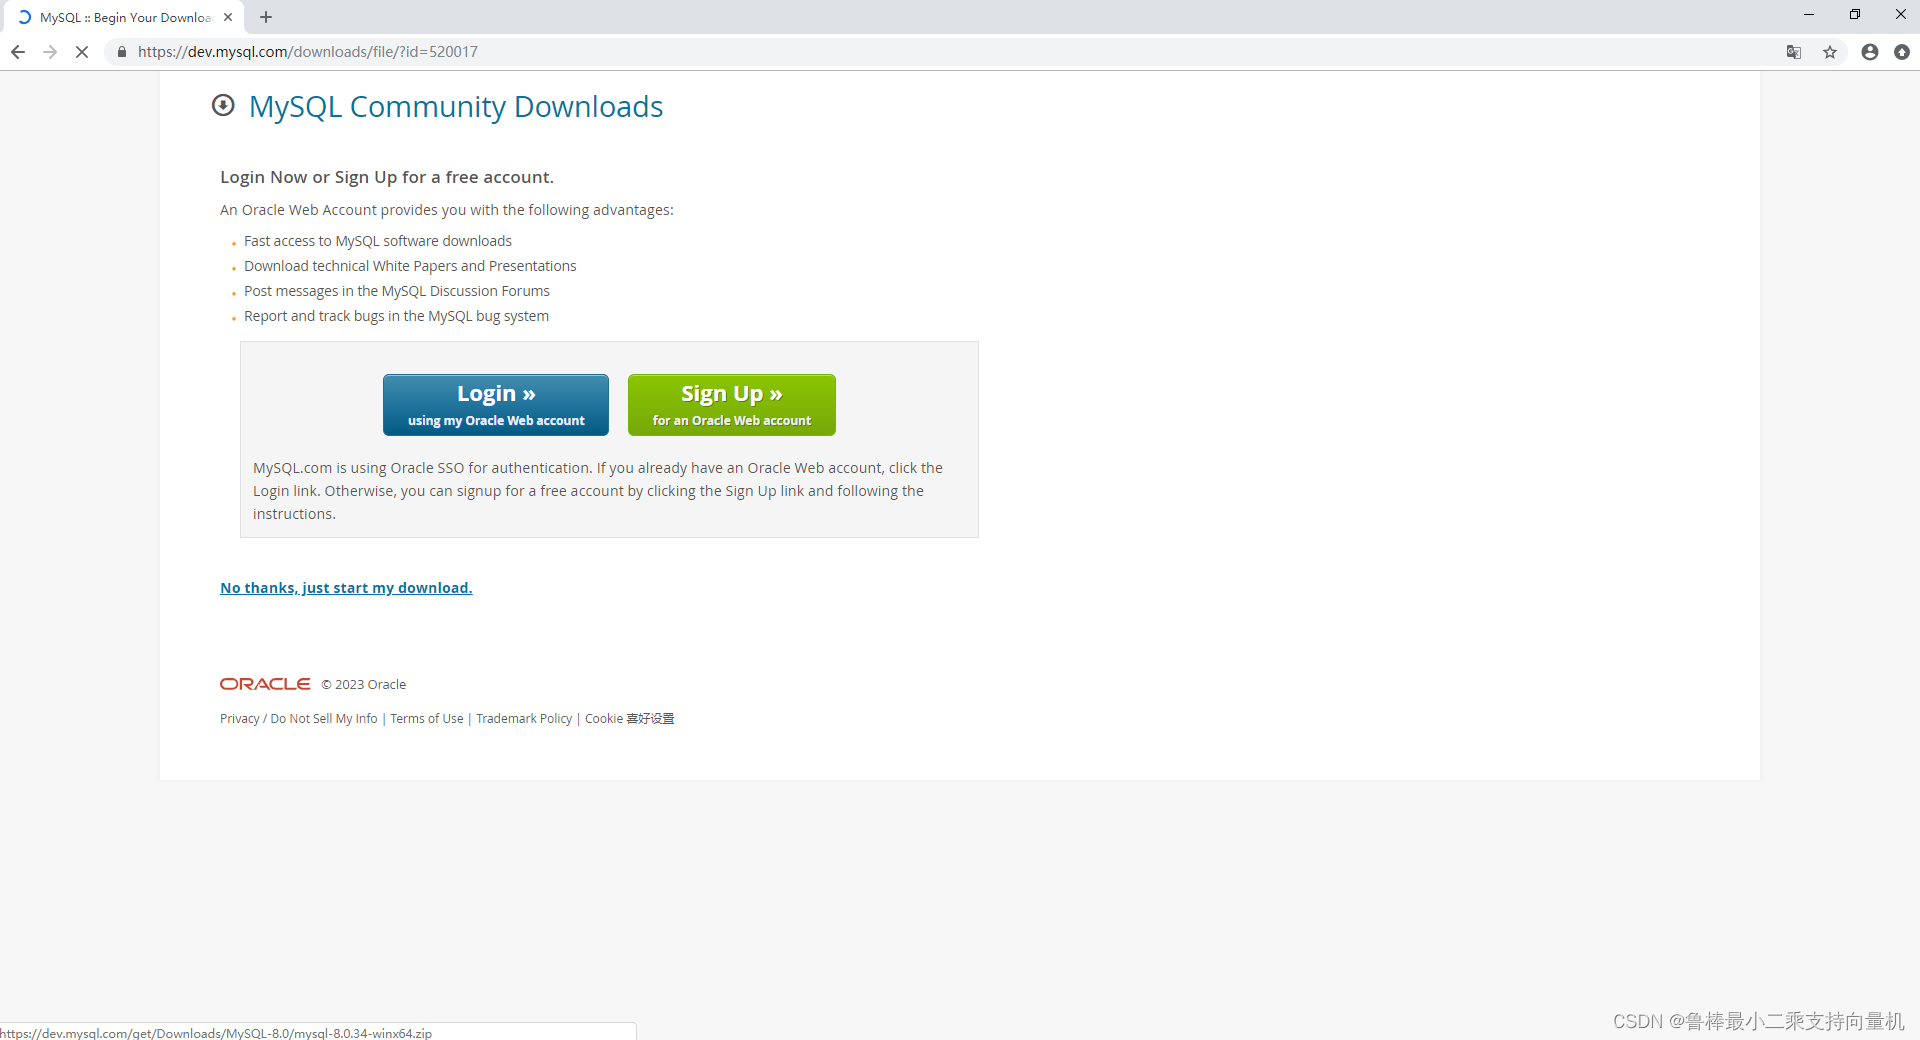Open the Trademark Policy link
The width and height of the screenshot is (1920, 1040).
coord(524,719)
